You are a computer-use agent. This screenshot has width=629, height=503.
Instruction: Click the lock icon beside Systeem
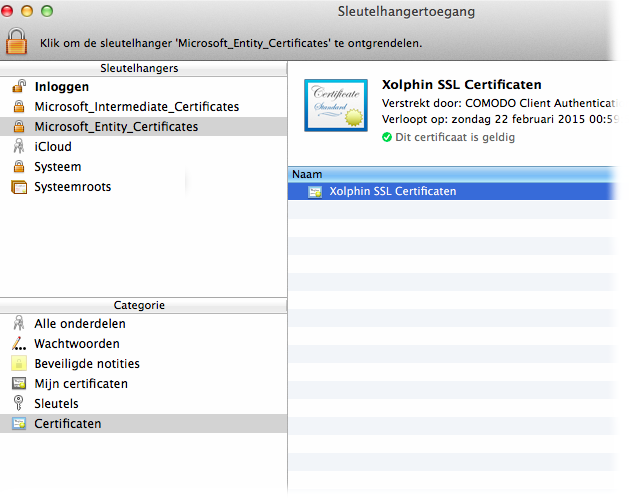click(19, 166)
